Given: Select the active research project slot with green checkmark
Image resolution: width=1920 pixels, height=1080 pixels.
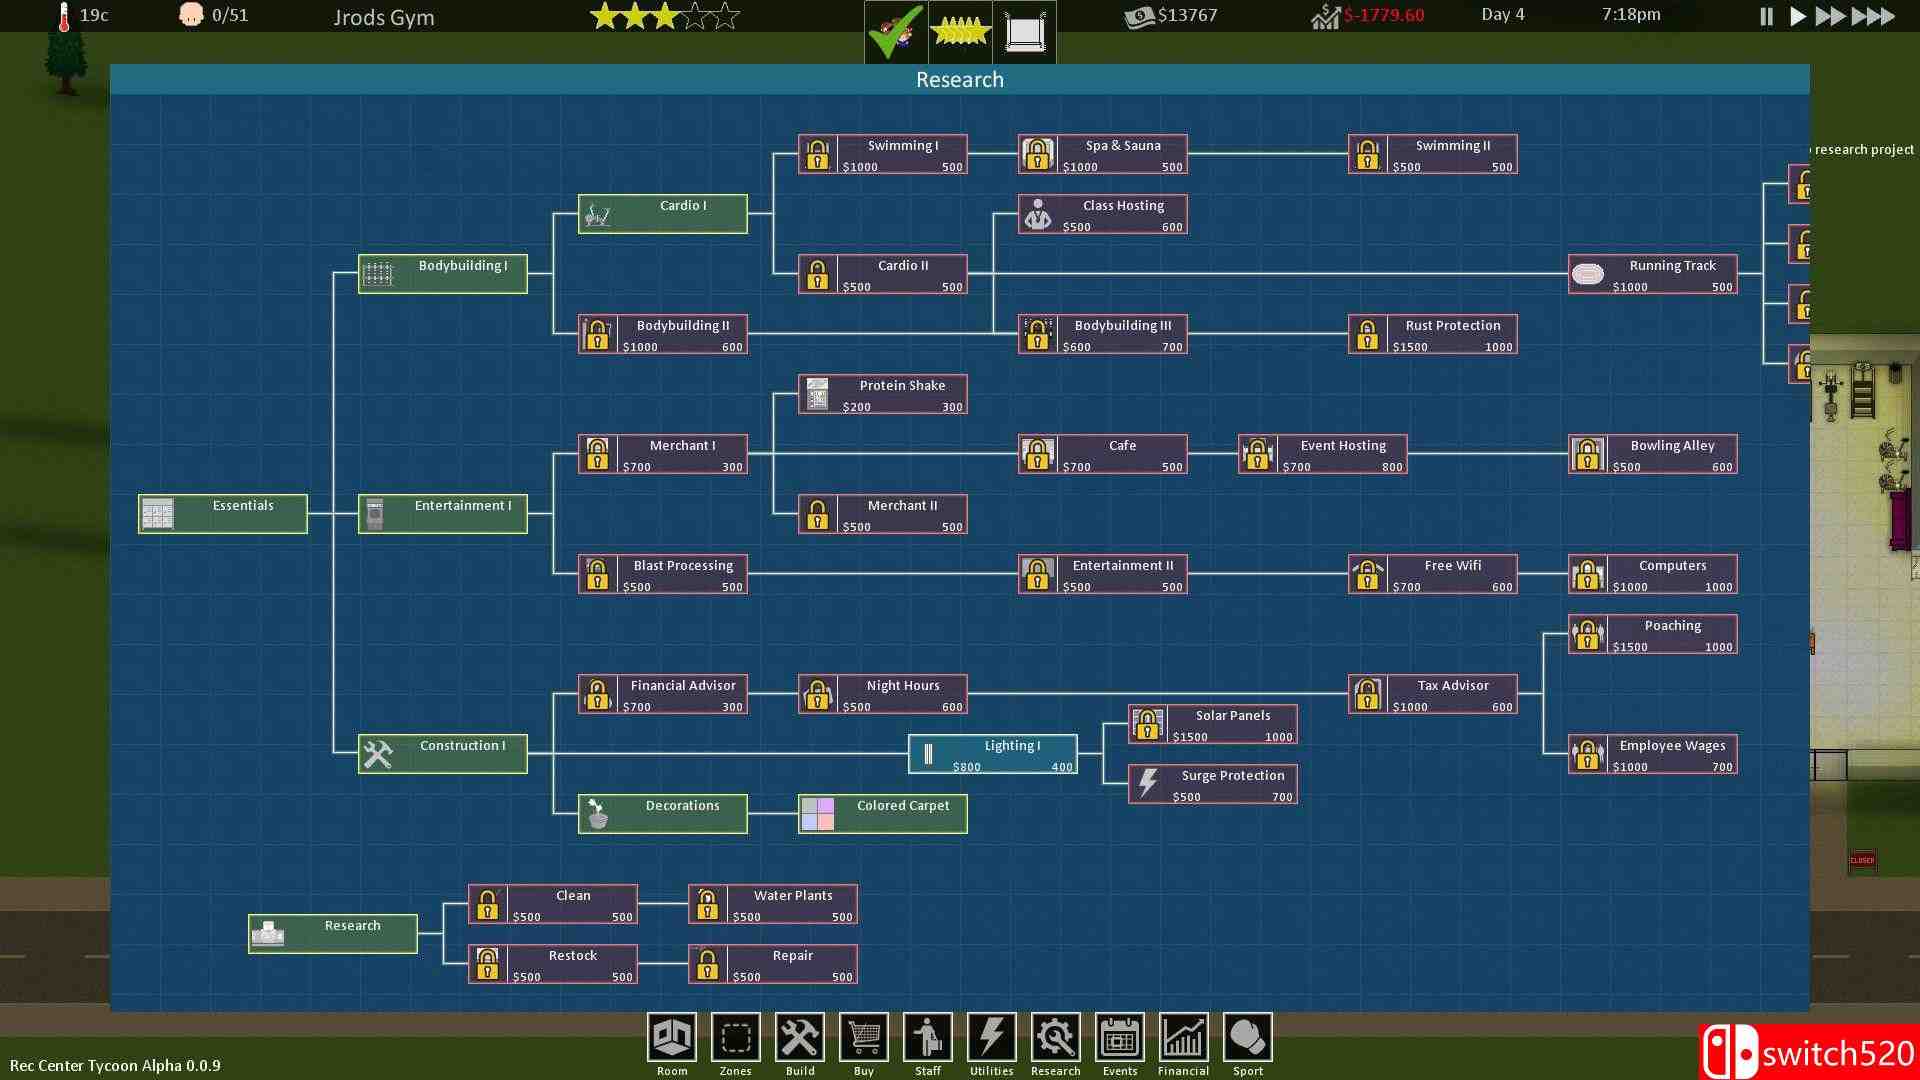Looking at the screenshot, I should point(893,30).
